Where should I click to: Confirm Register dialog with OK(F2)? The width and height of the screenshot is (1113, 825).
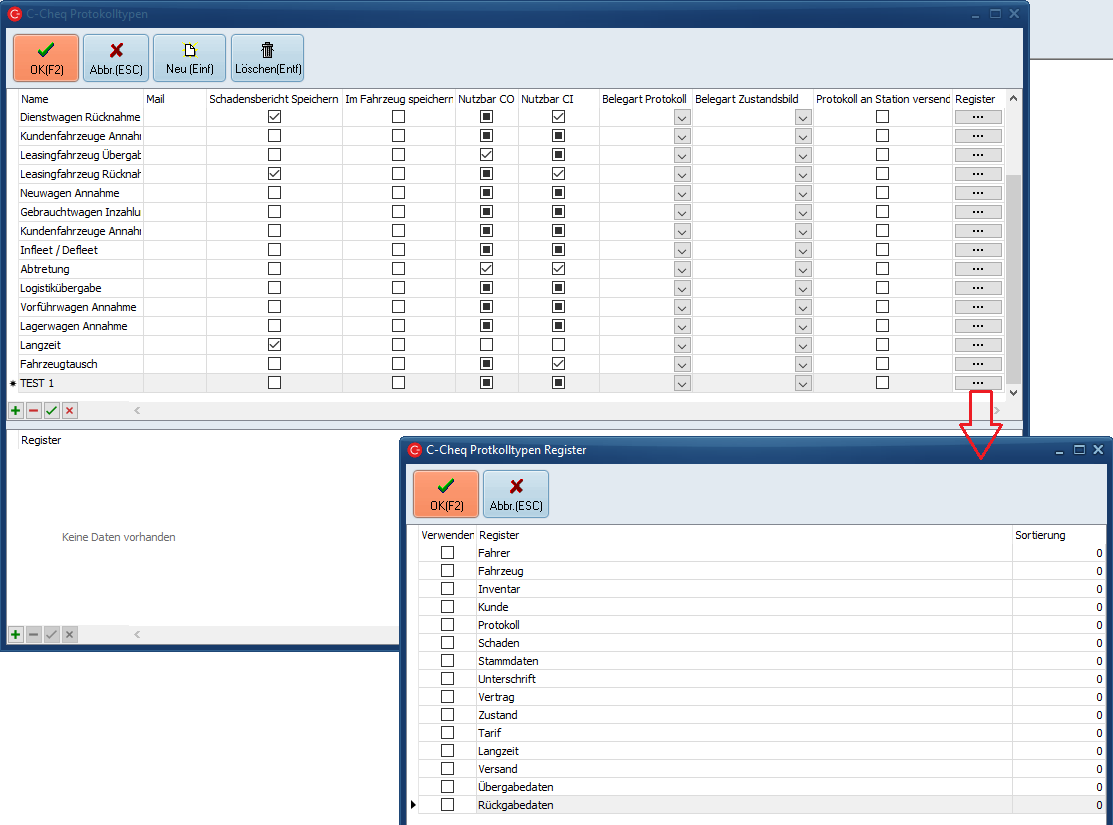coord(446,494)
